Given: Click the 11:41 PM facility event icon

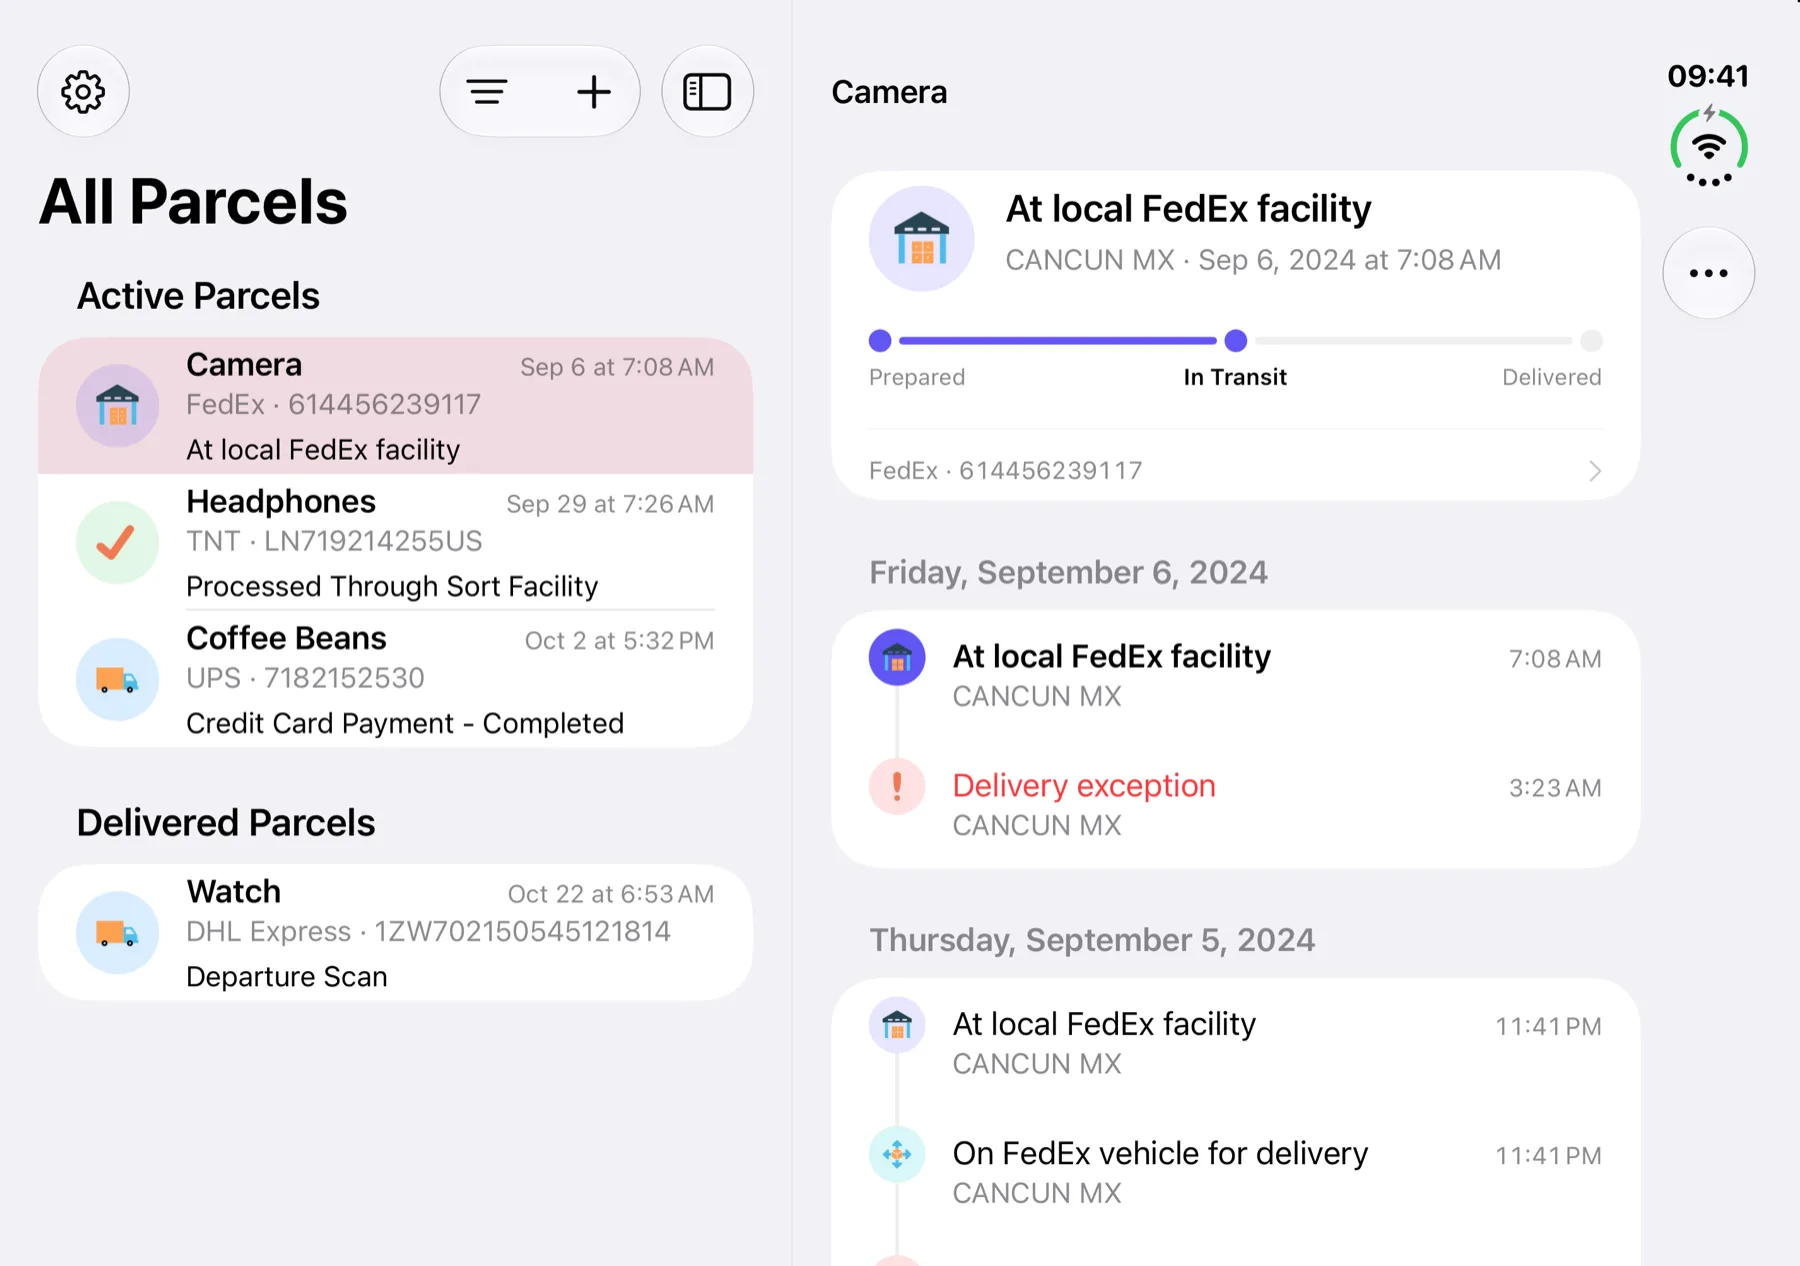Looking at the screenshot, I should point(897,1025).
